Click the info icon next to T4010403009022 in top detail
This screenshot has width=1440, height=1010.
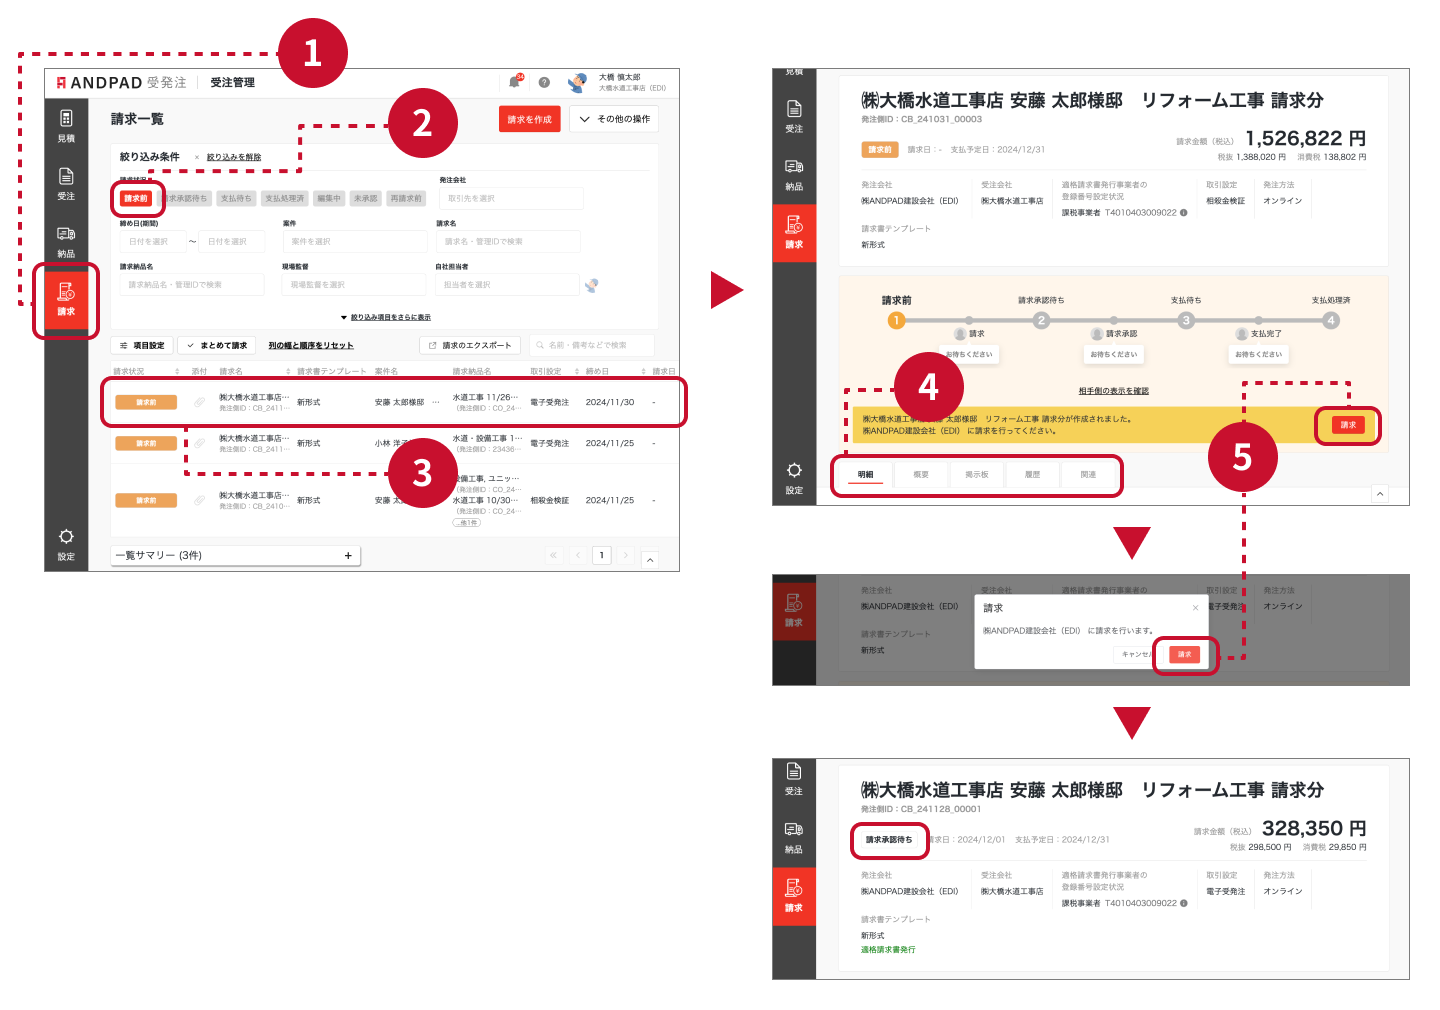[1184, 212]
